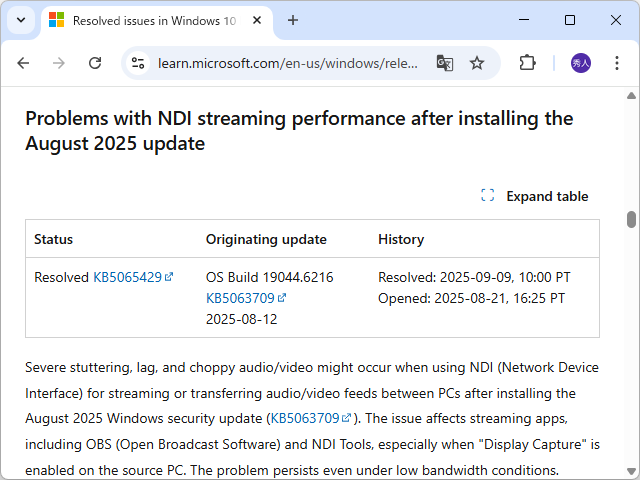Open the Extensions puzzle icon
The width and height of the screenshot is (640, 480).
(527, 63)
